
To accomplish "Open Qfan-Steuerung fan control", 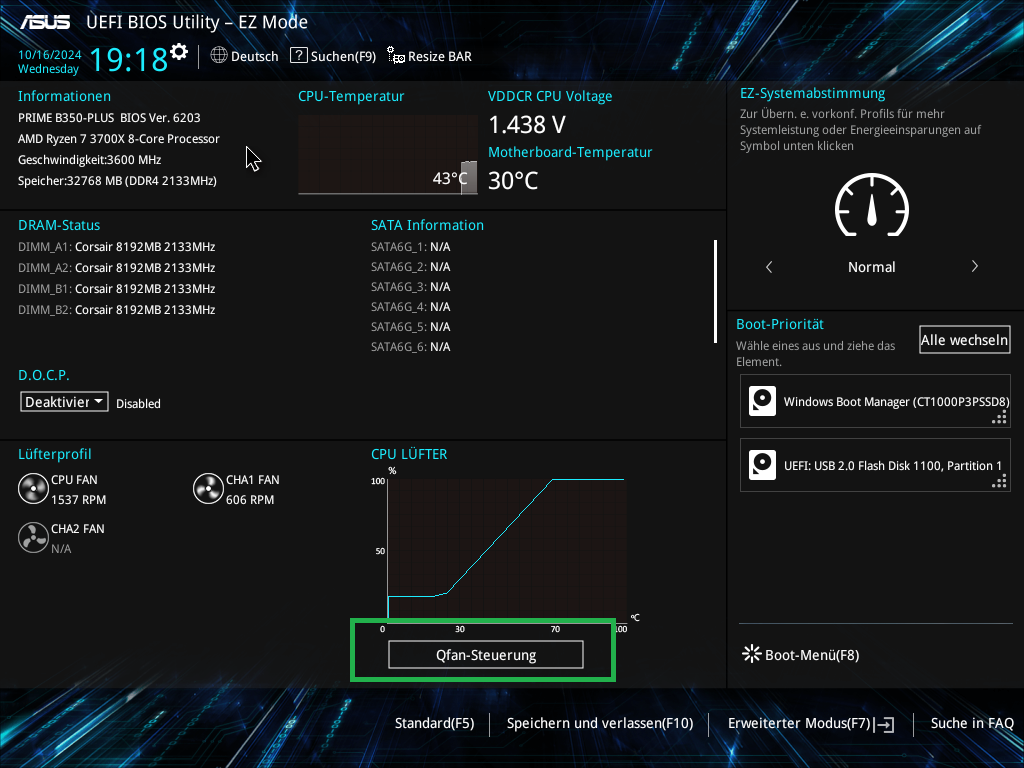I will 486,654.
